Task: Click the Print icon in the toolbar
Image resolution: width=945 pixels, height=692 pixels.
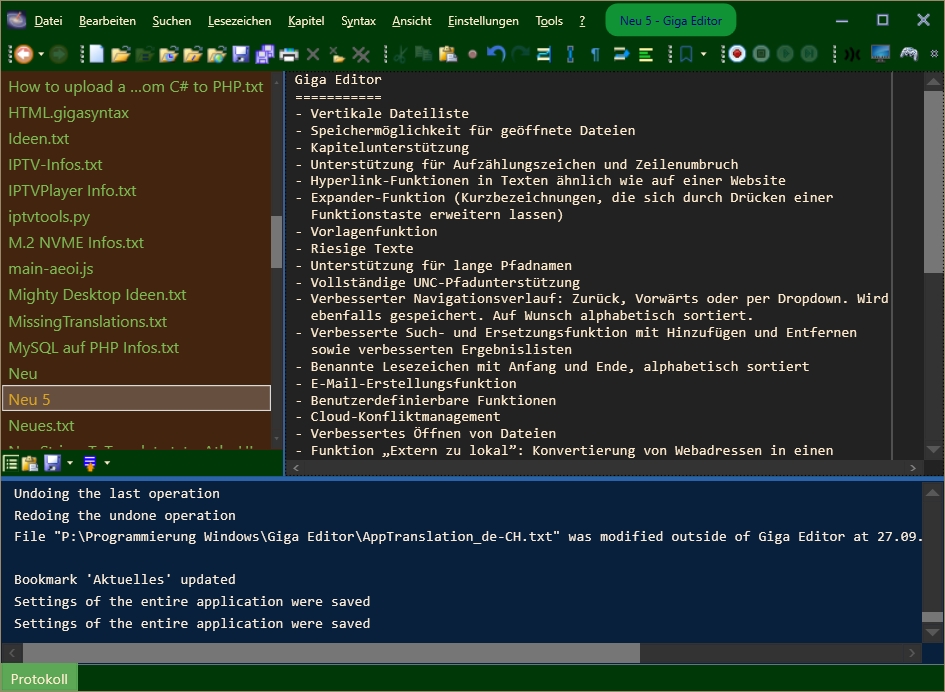Action: [289, 54]
